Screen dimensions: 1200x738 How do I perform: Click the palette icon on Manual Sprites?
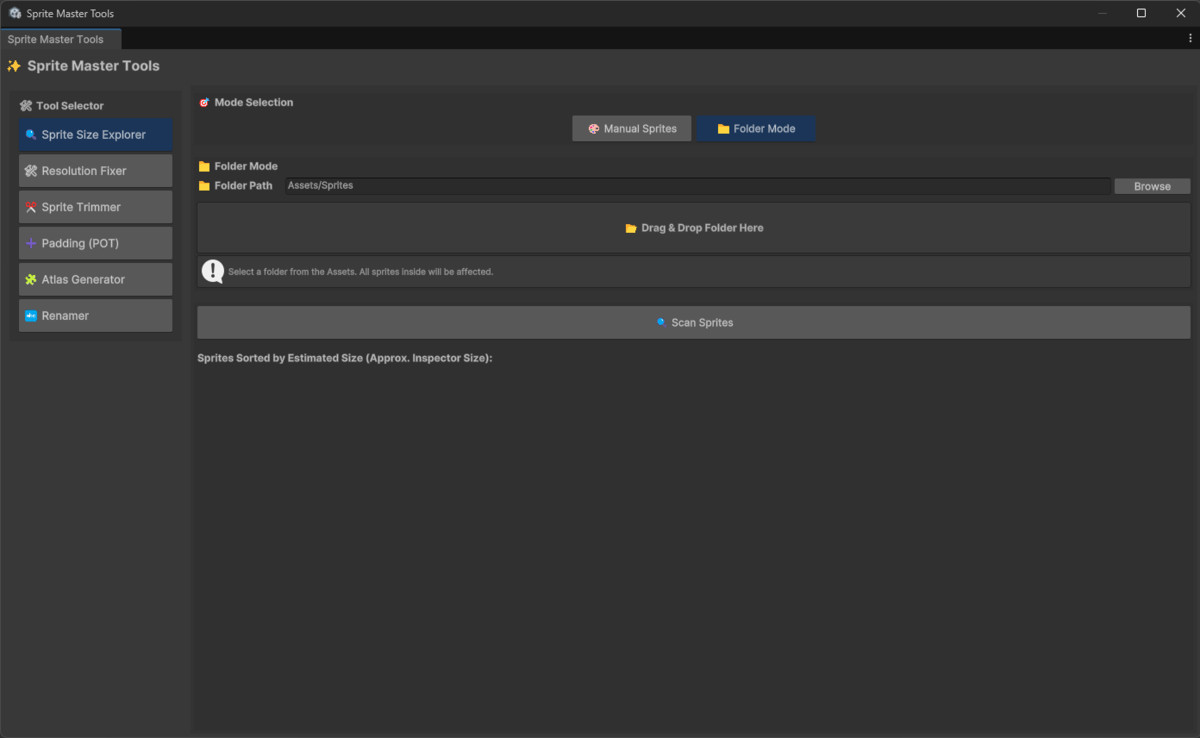[x=593, y=129]
